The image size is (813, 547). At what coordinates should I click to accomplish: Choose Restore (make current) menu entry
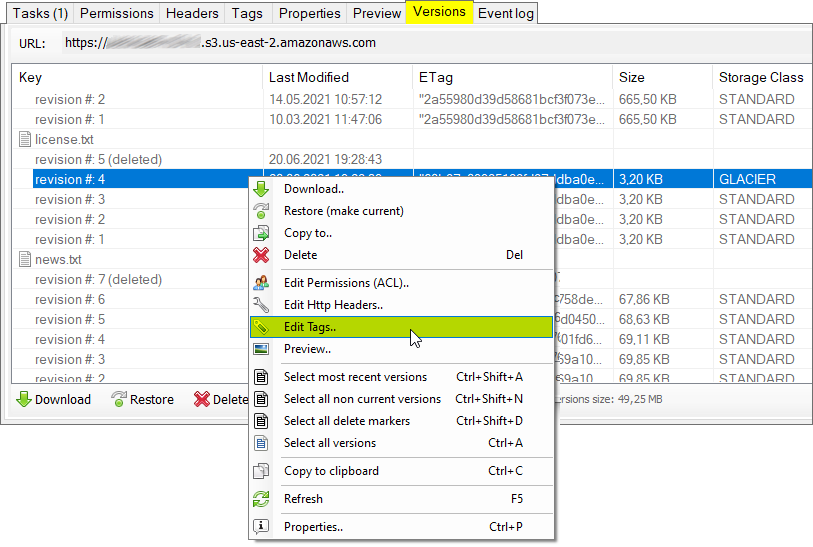(x=401, y=211)
